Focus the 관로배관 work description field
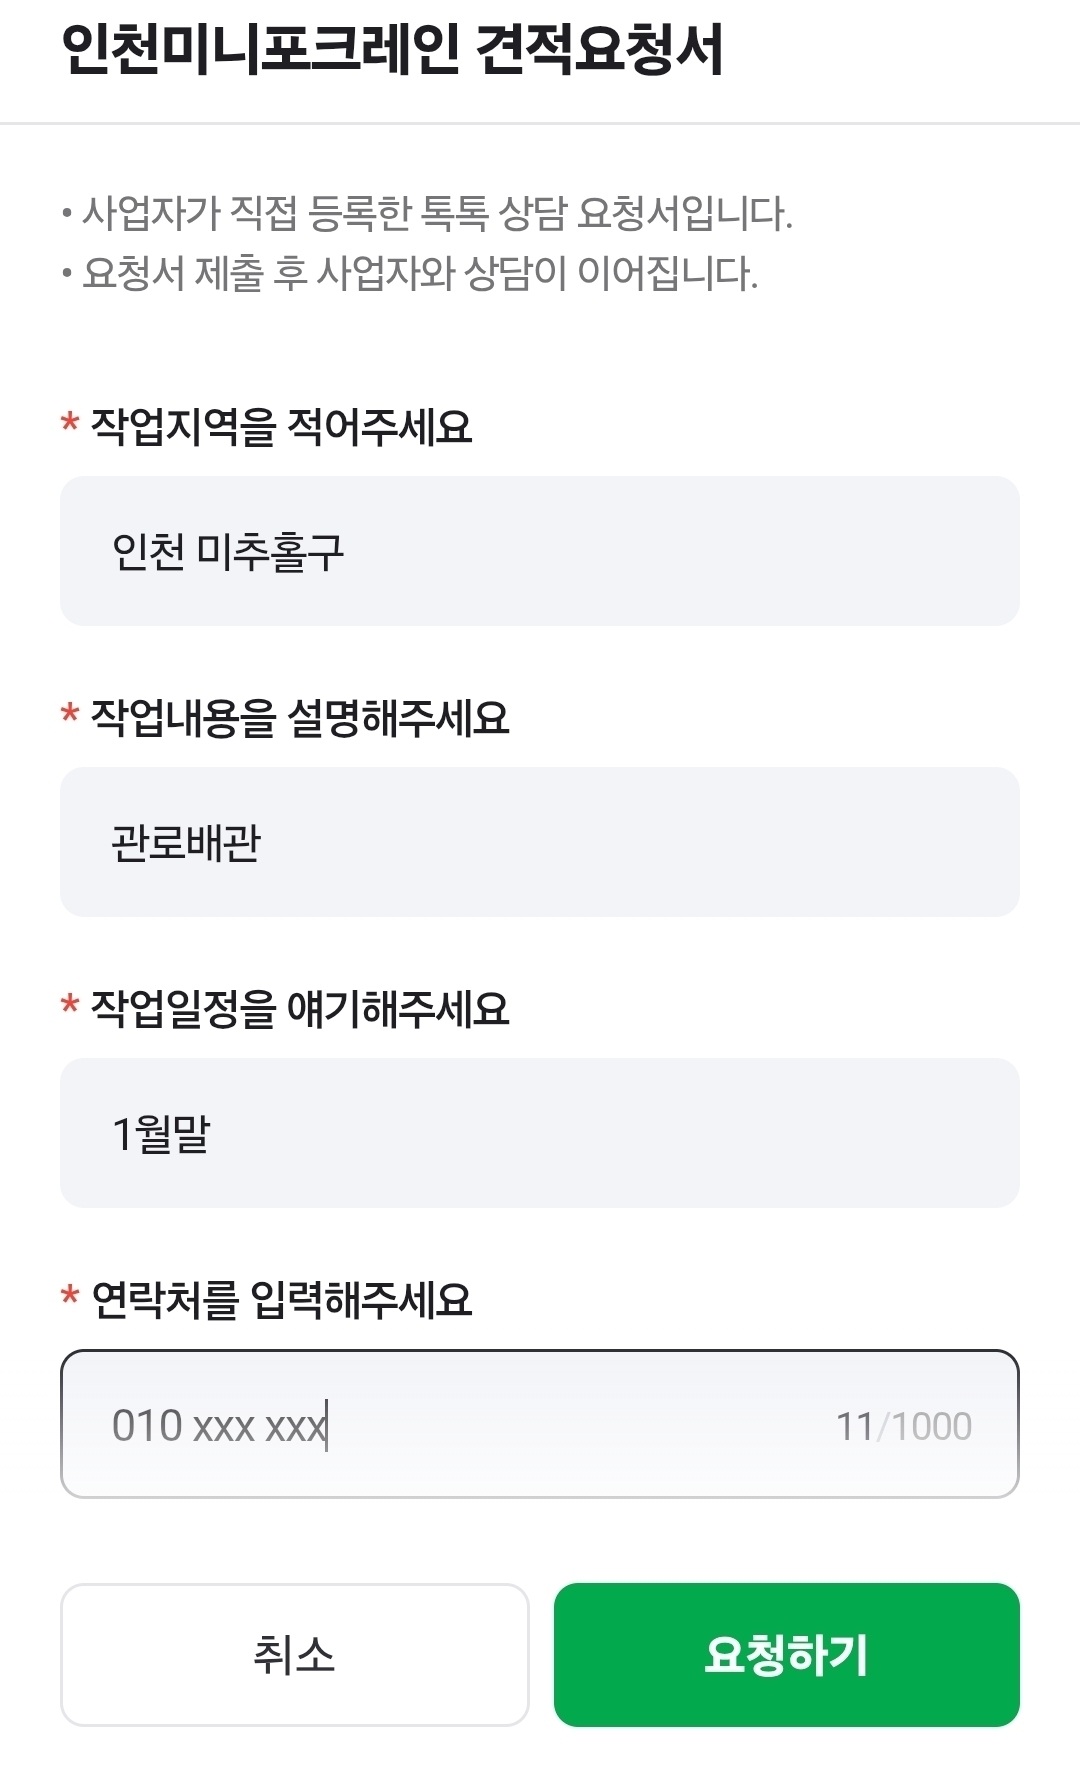This screenshot has width=1080, height=1771. [540, 842]
